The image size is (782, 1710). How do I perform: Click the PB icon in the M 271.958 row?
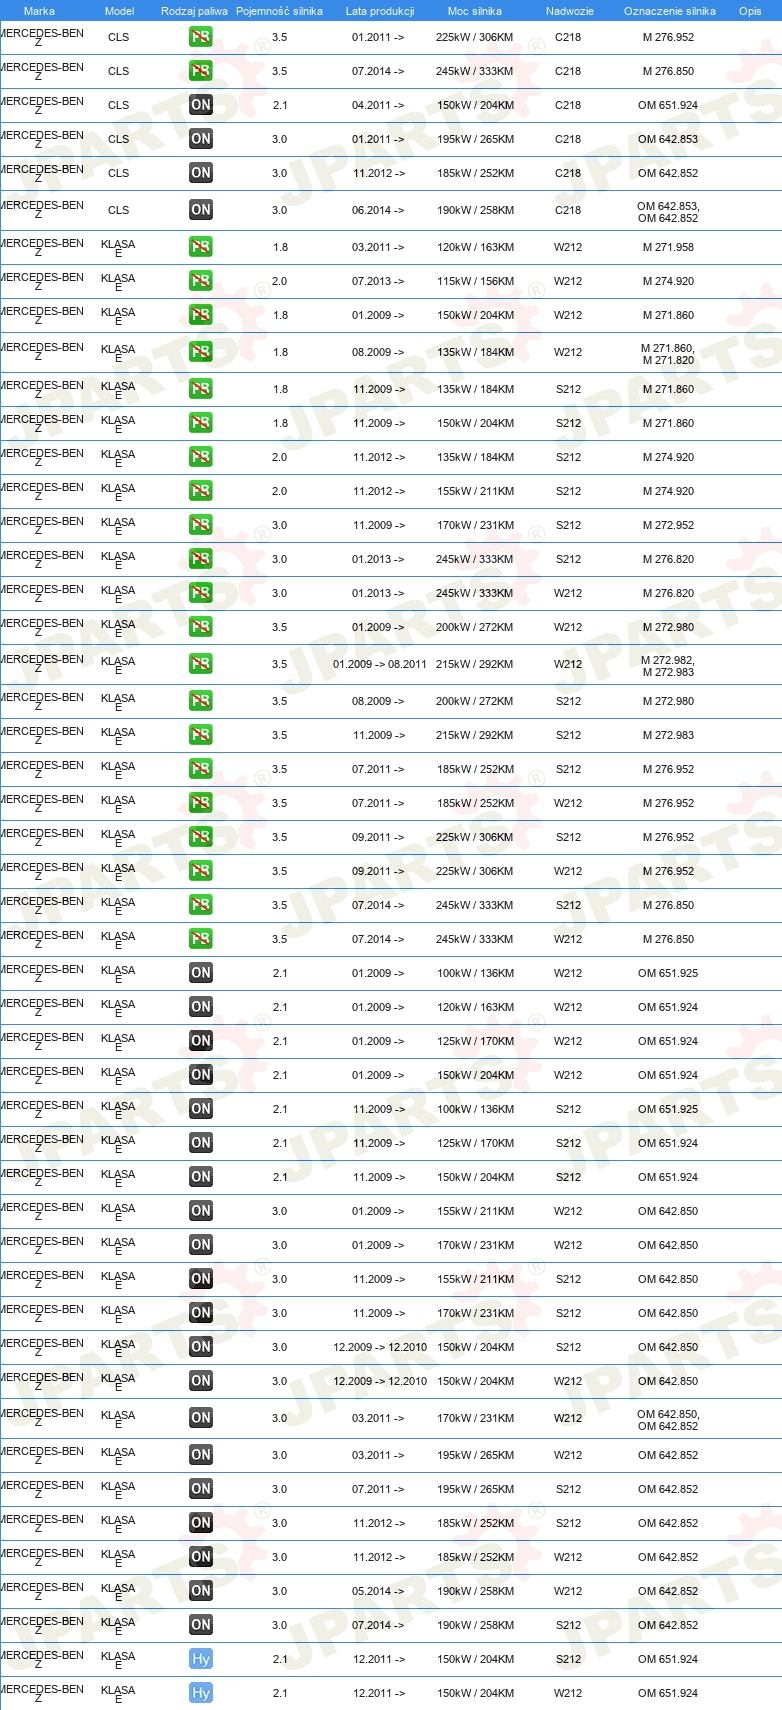click(201, 247)
